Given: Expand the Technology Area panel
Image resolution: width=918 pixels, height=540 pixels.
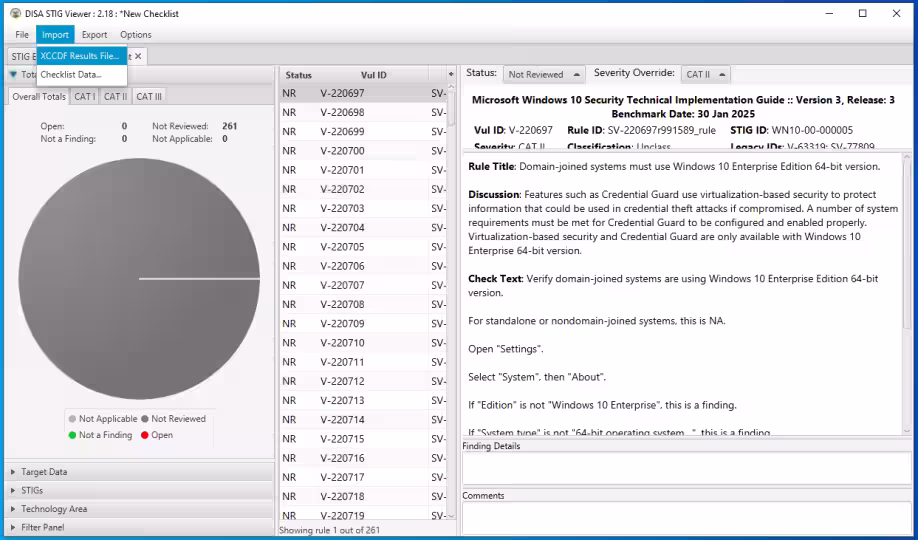Looking at the screenshot, I should 54,509.
